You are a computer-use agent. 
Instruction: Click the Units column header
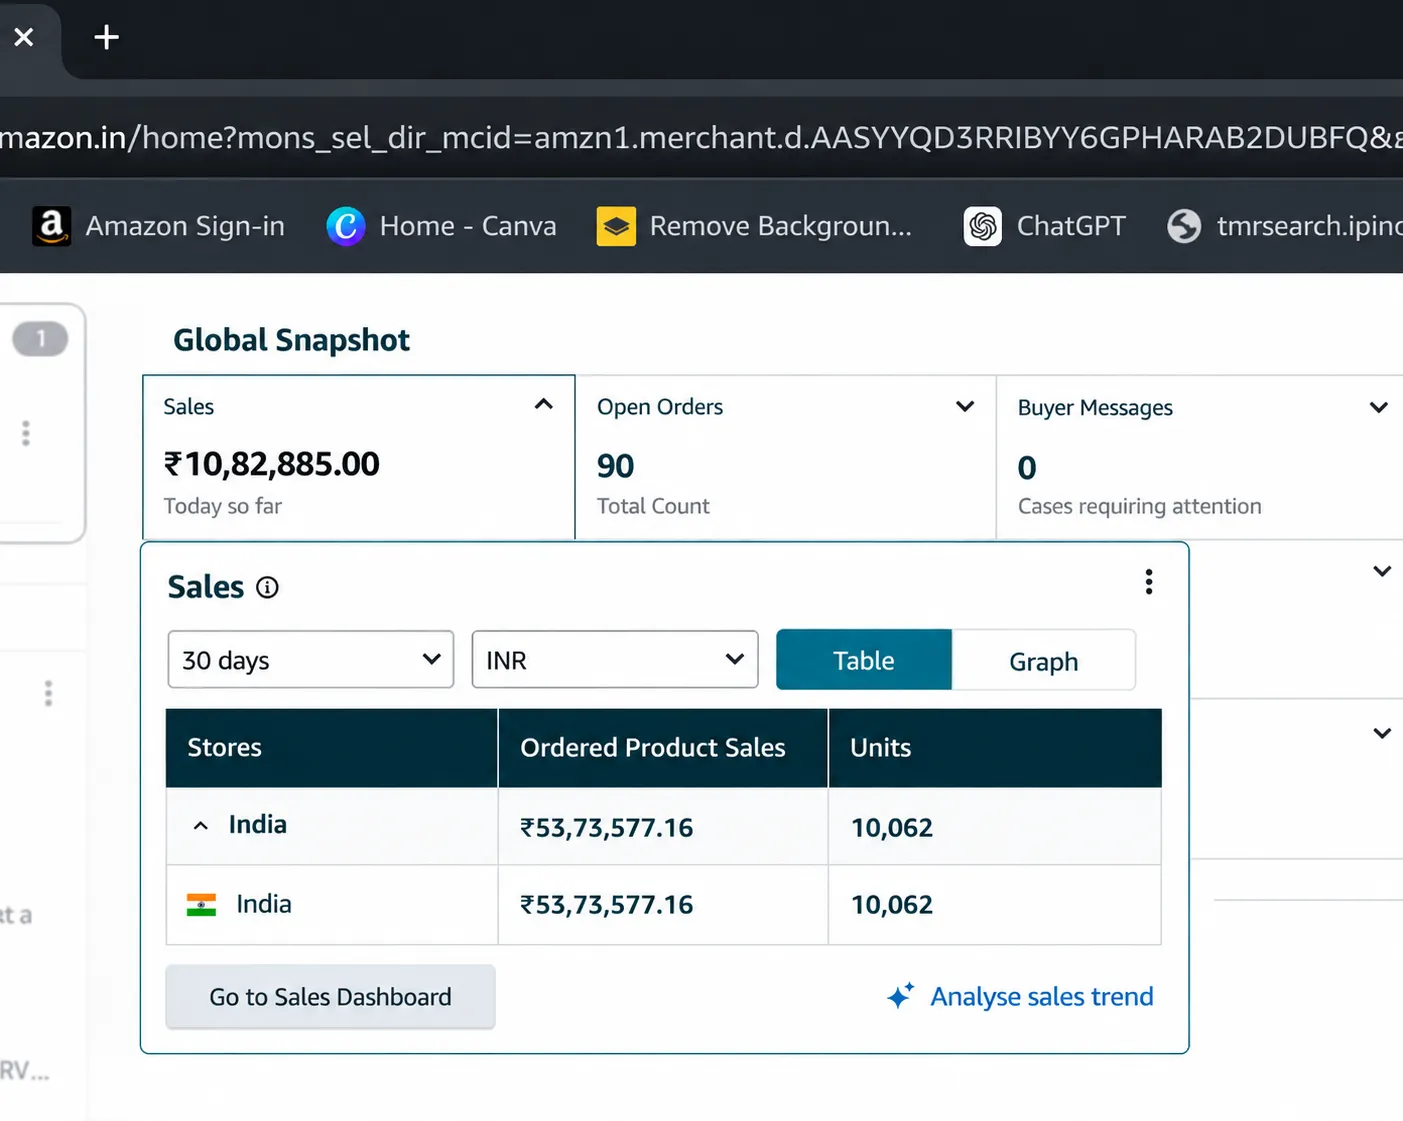click(995, 748)
